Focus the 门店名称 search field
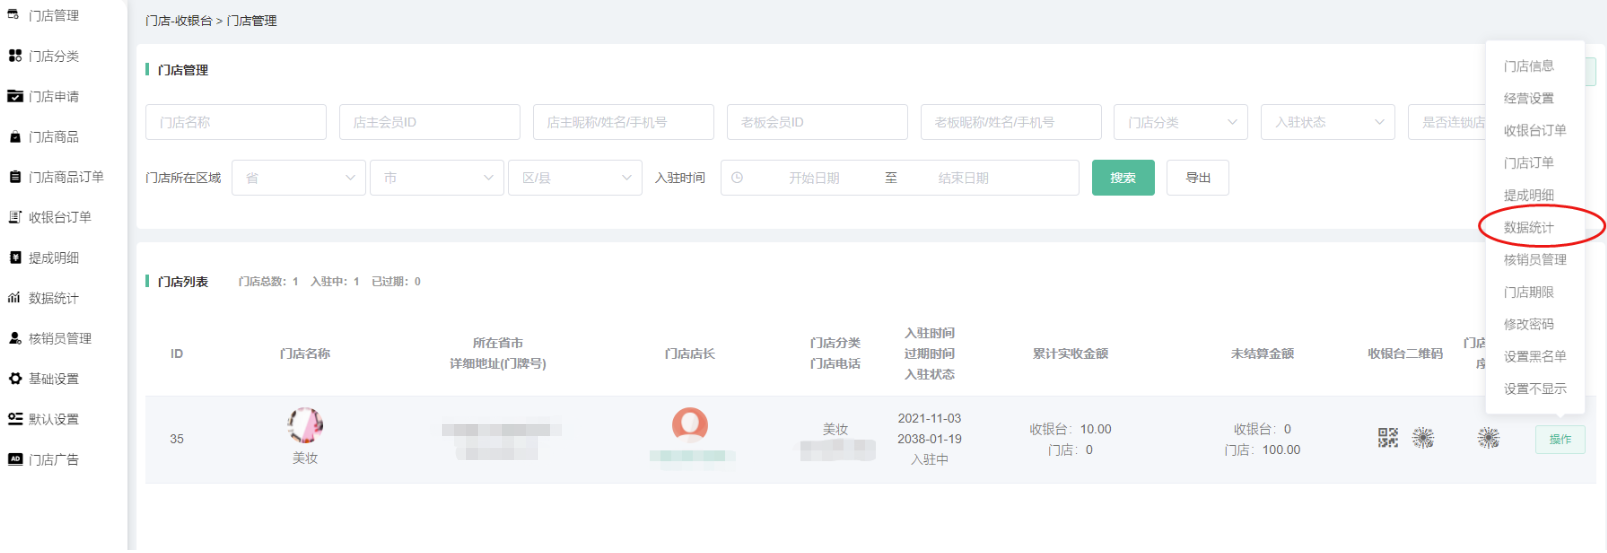Viewport: 1607px width, 553px height. (x=235, y=122)
